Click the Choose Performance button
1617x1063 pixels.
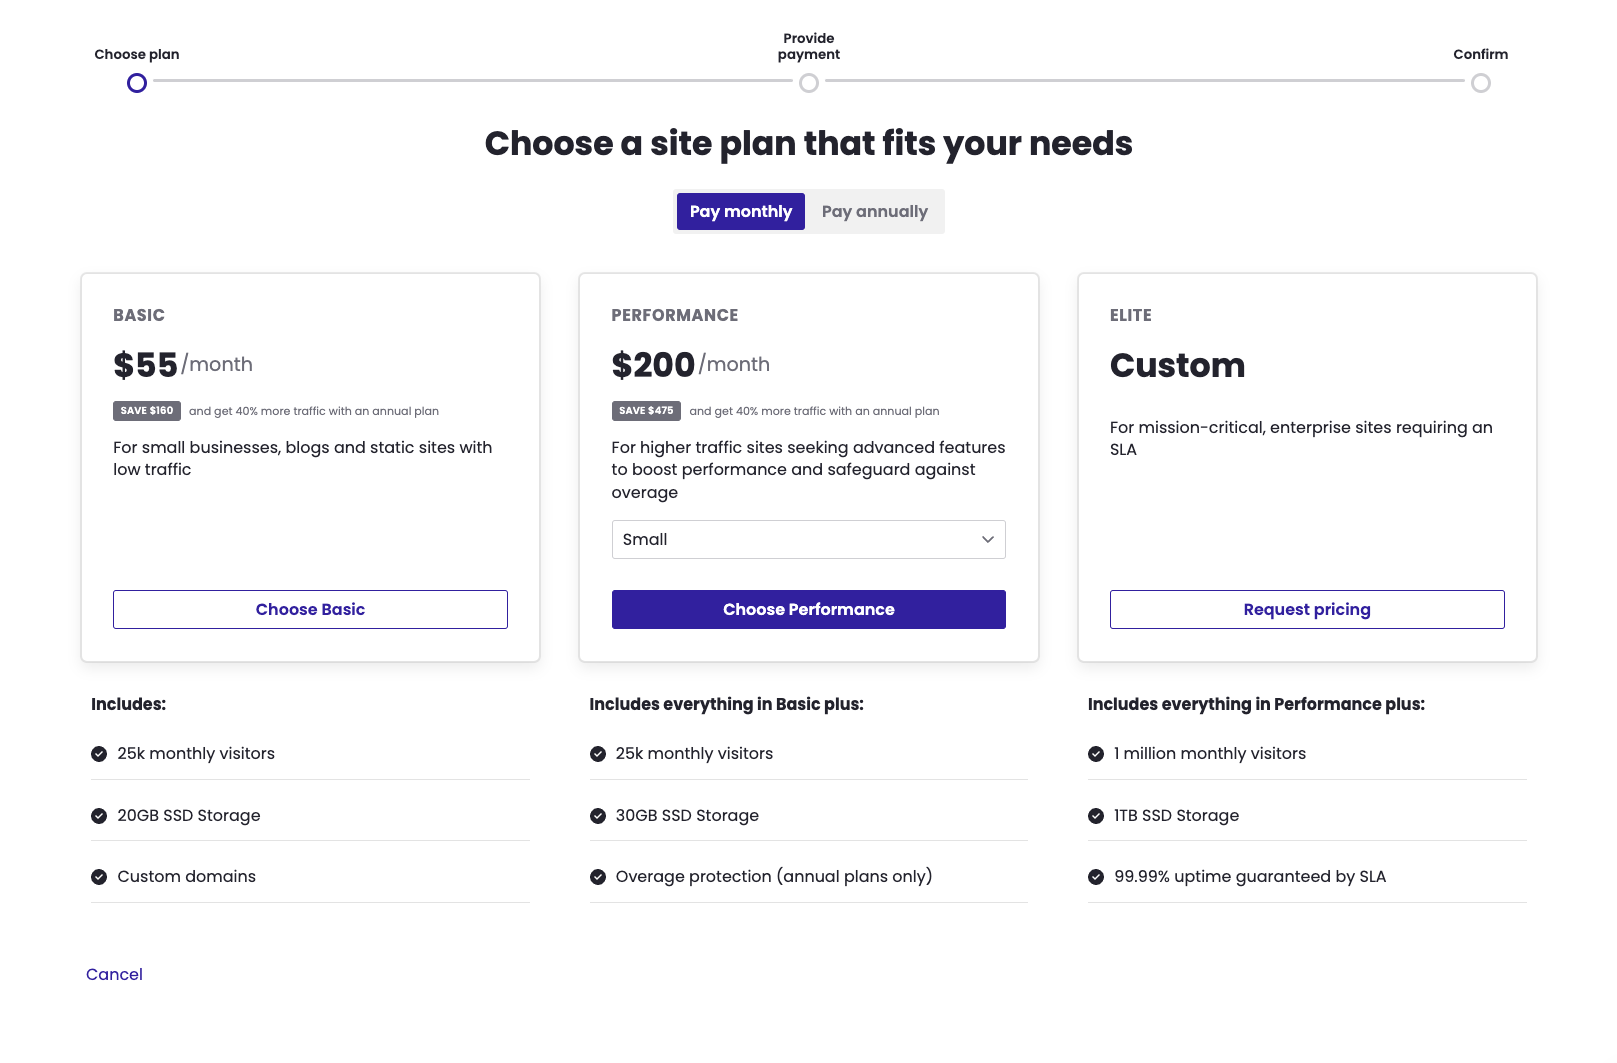point(809,610)
